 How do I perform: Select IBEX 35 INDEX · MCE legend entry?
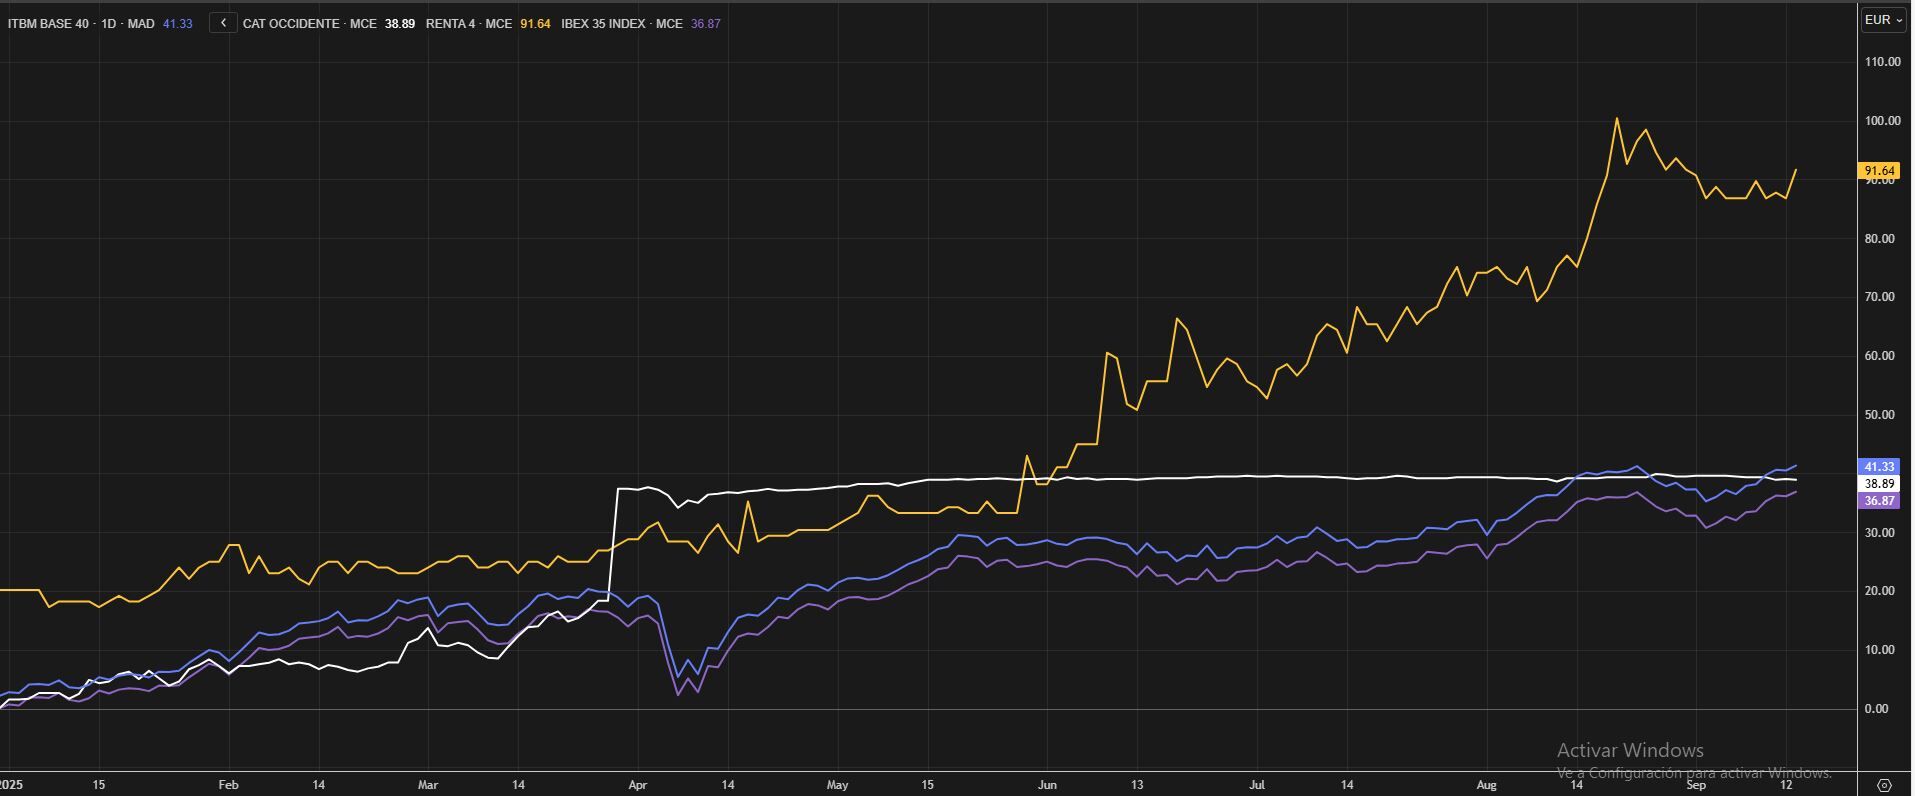[x=622, y=23]
